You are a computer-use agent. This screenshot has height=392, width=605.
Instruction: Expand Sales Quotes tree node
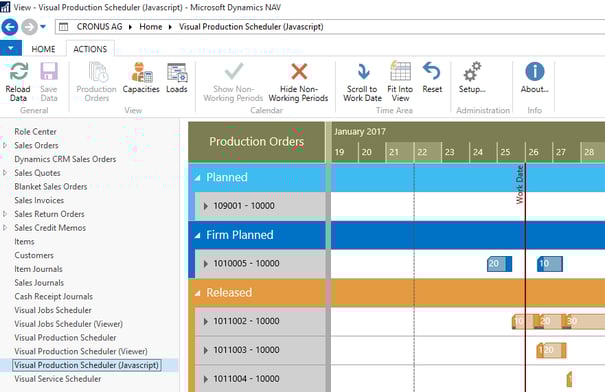click(5, 173)
